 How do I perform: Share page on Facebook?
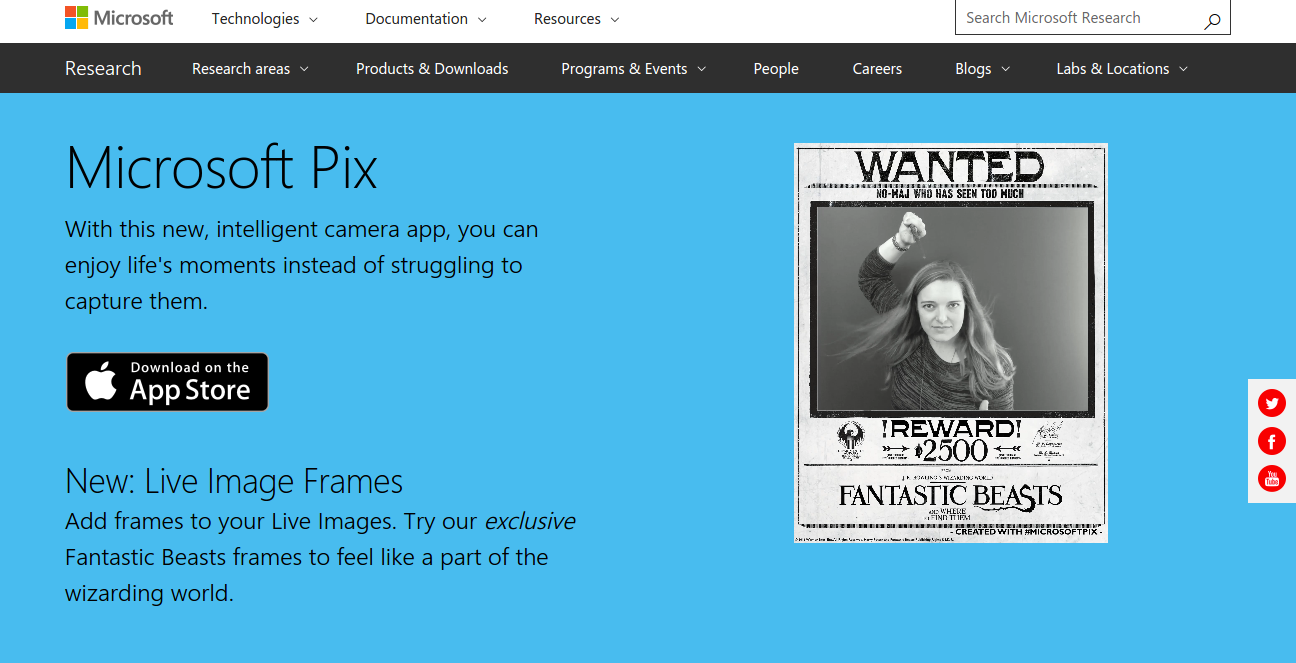(1272, 441)
